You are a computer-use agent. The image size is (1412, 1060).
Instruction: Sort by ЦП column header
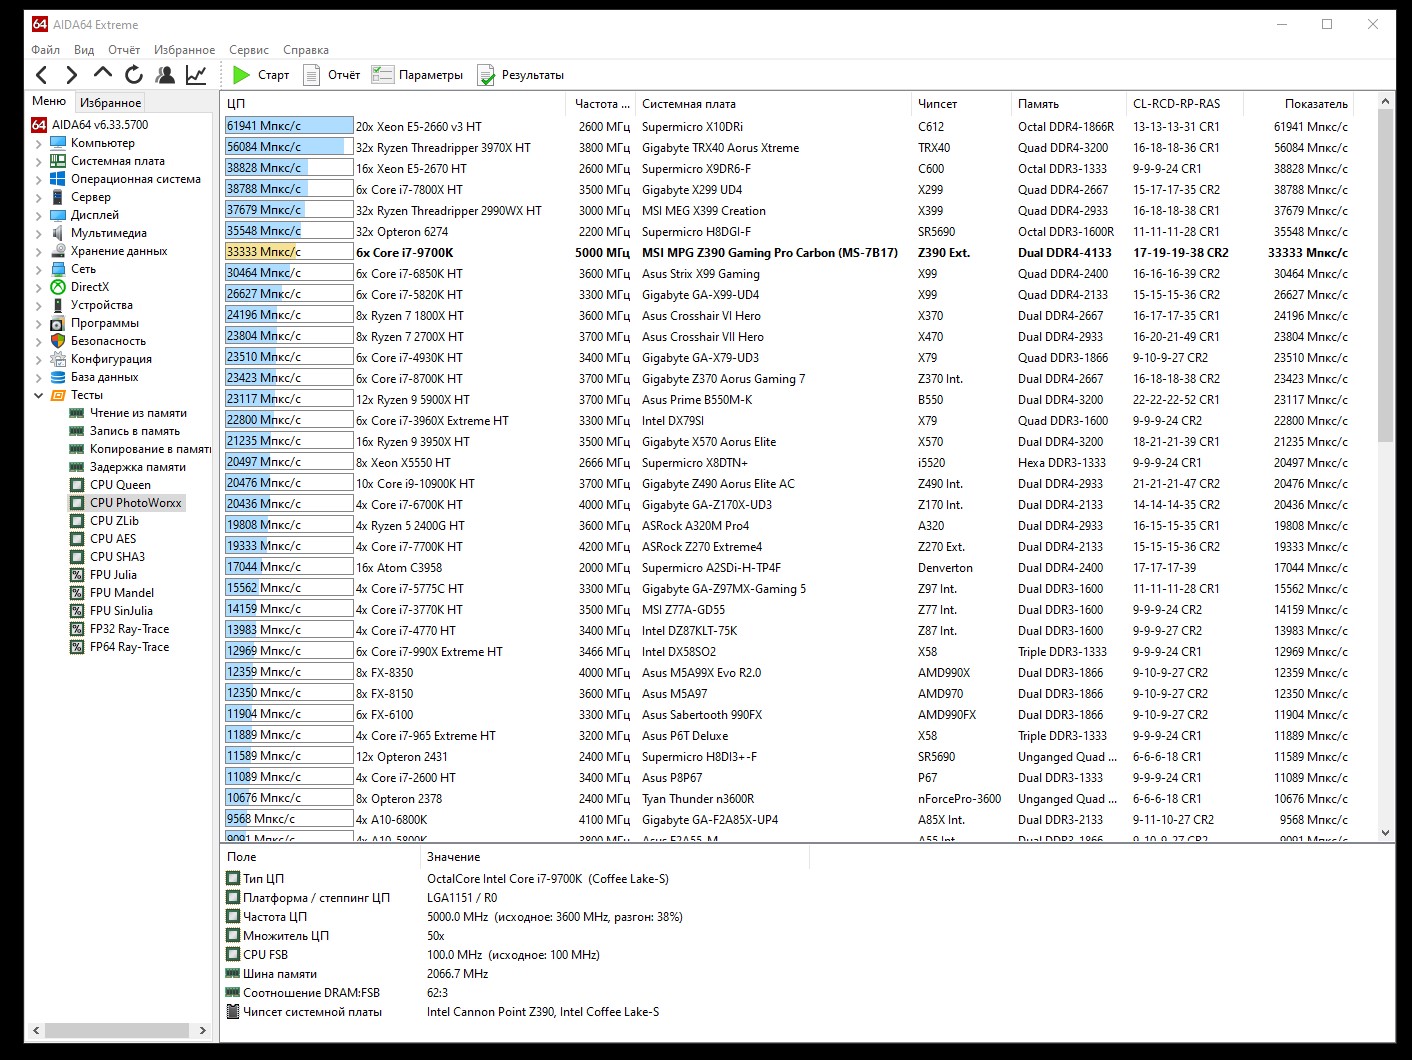click(393, 104)
